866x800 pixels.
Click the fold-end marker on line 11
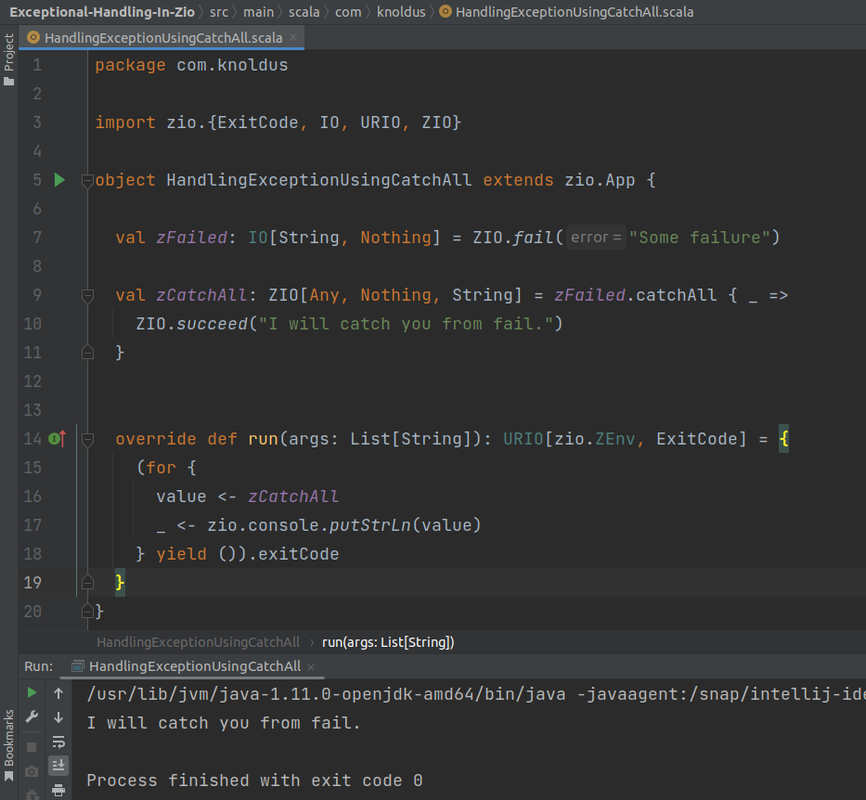coord(87,352)
